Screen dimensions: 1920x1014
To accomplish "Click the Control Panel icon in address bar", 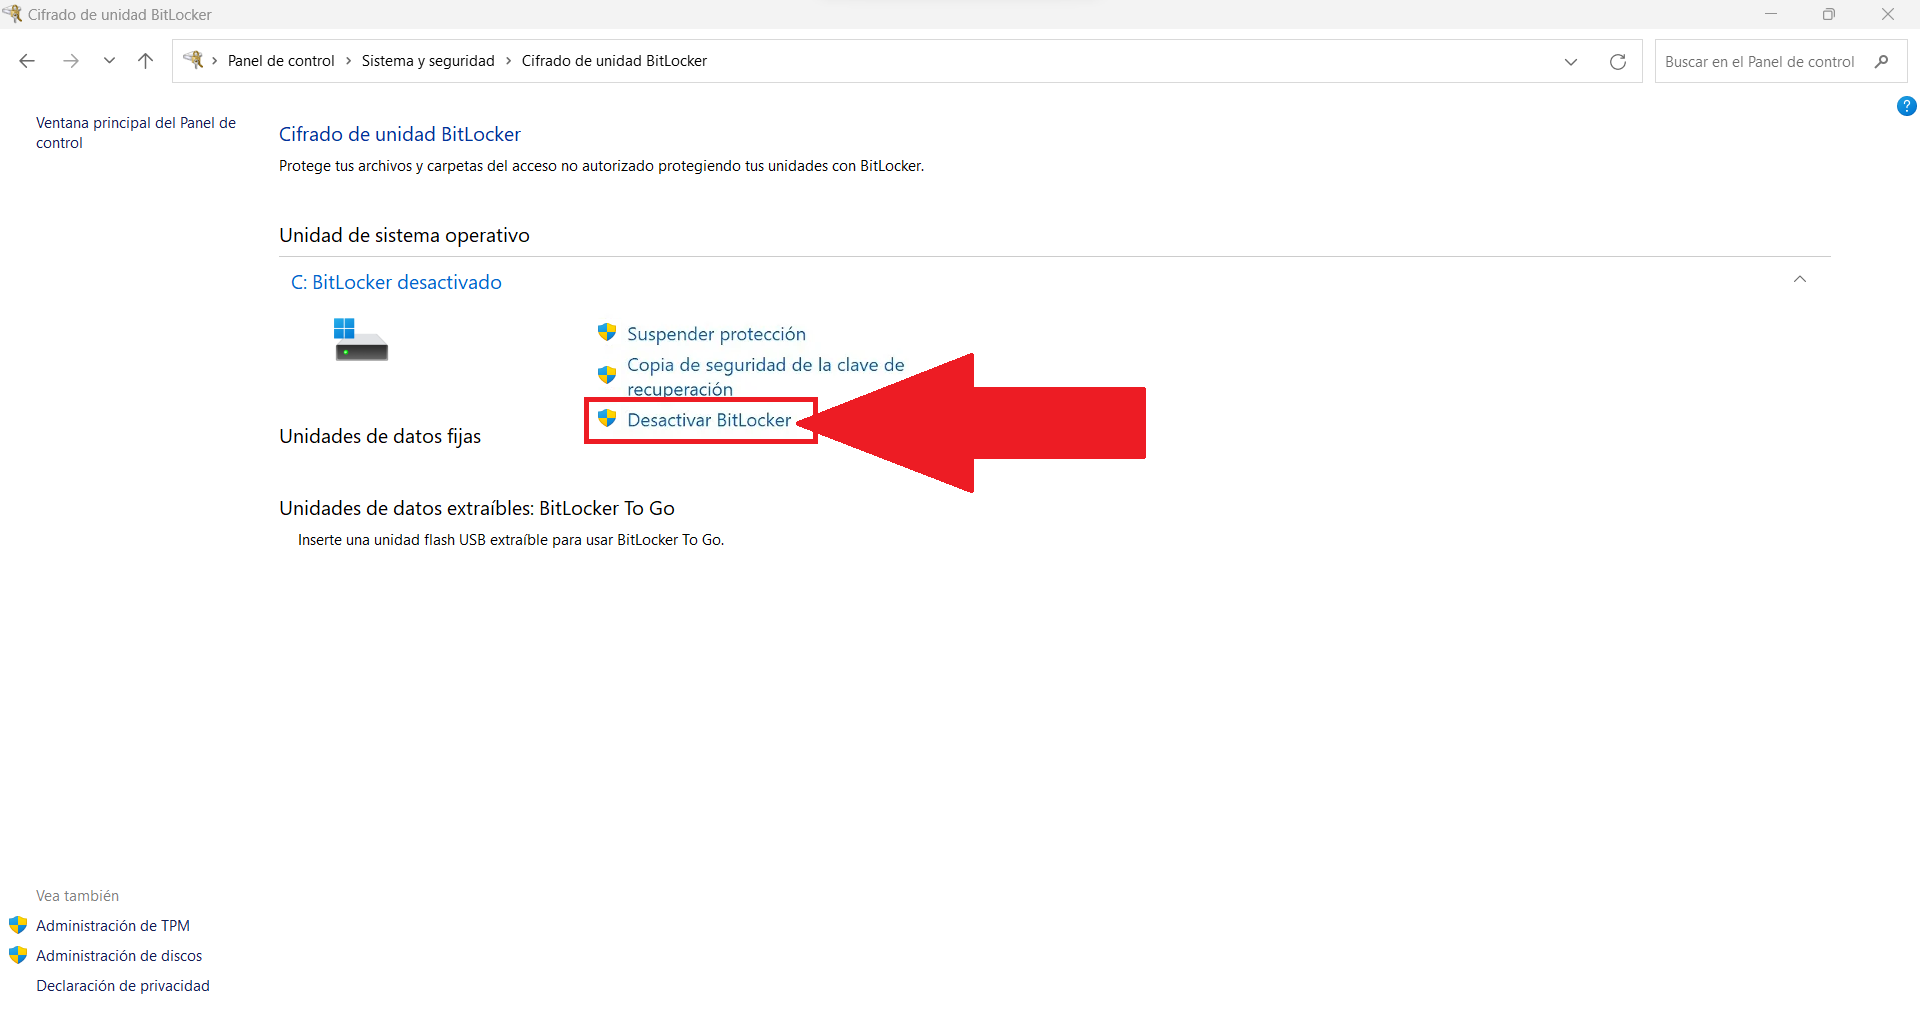I will [x=194, y=60].
